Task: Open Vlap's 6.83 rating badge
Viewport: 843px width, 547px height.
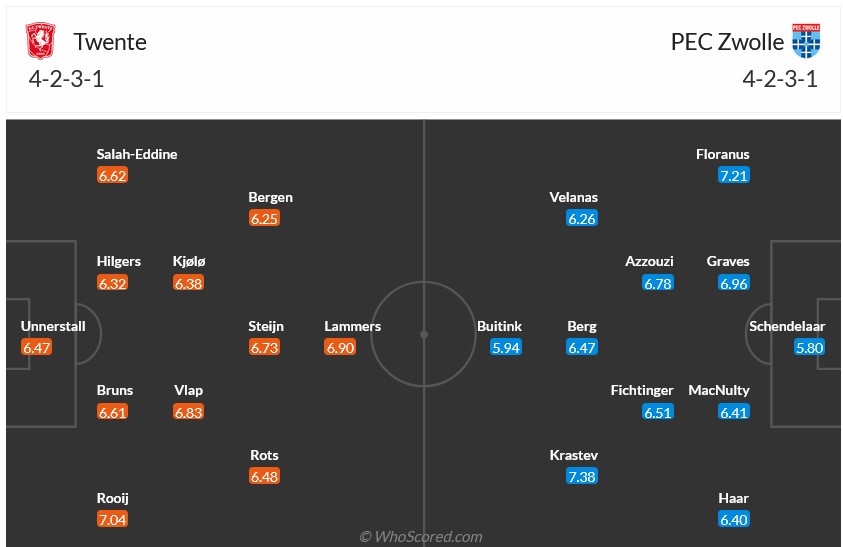Action: click(x=189, y=412)
